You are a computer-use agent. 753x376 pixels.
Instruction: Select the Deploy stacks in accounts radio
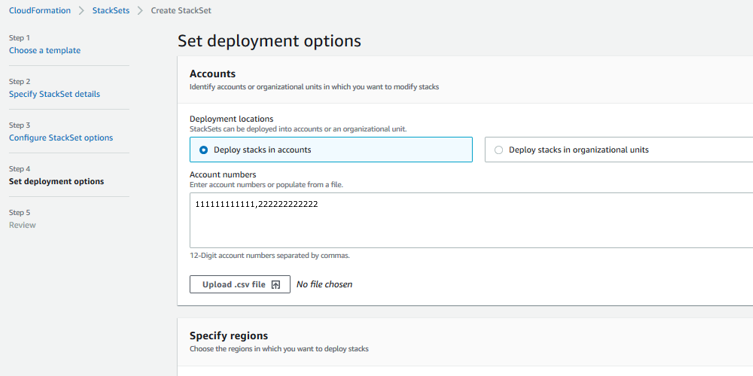point(204,150)
